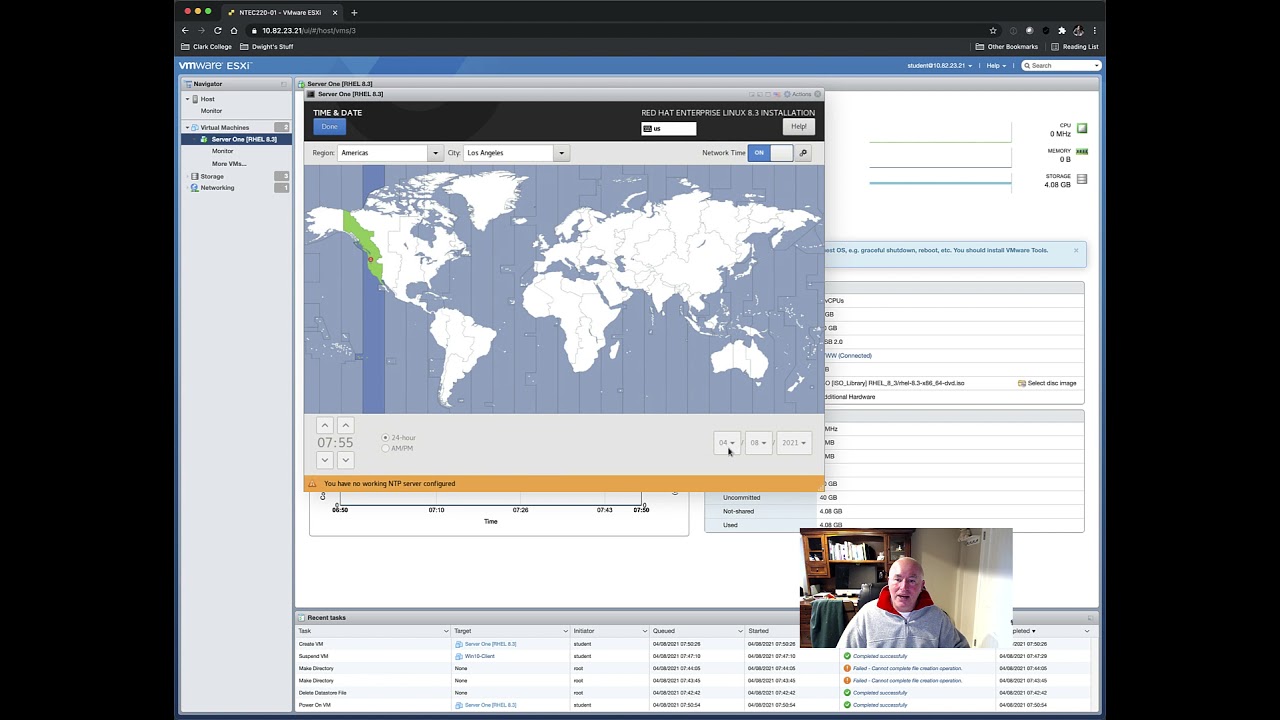Open student@10.82.23.21 user menu
Image resolution: width=1280 pixels, height=720 pixels.
pos(939,66)
